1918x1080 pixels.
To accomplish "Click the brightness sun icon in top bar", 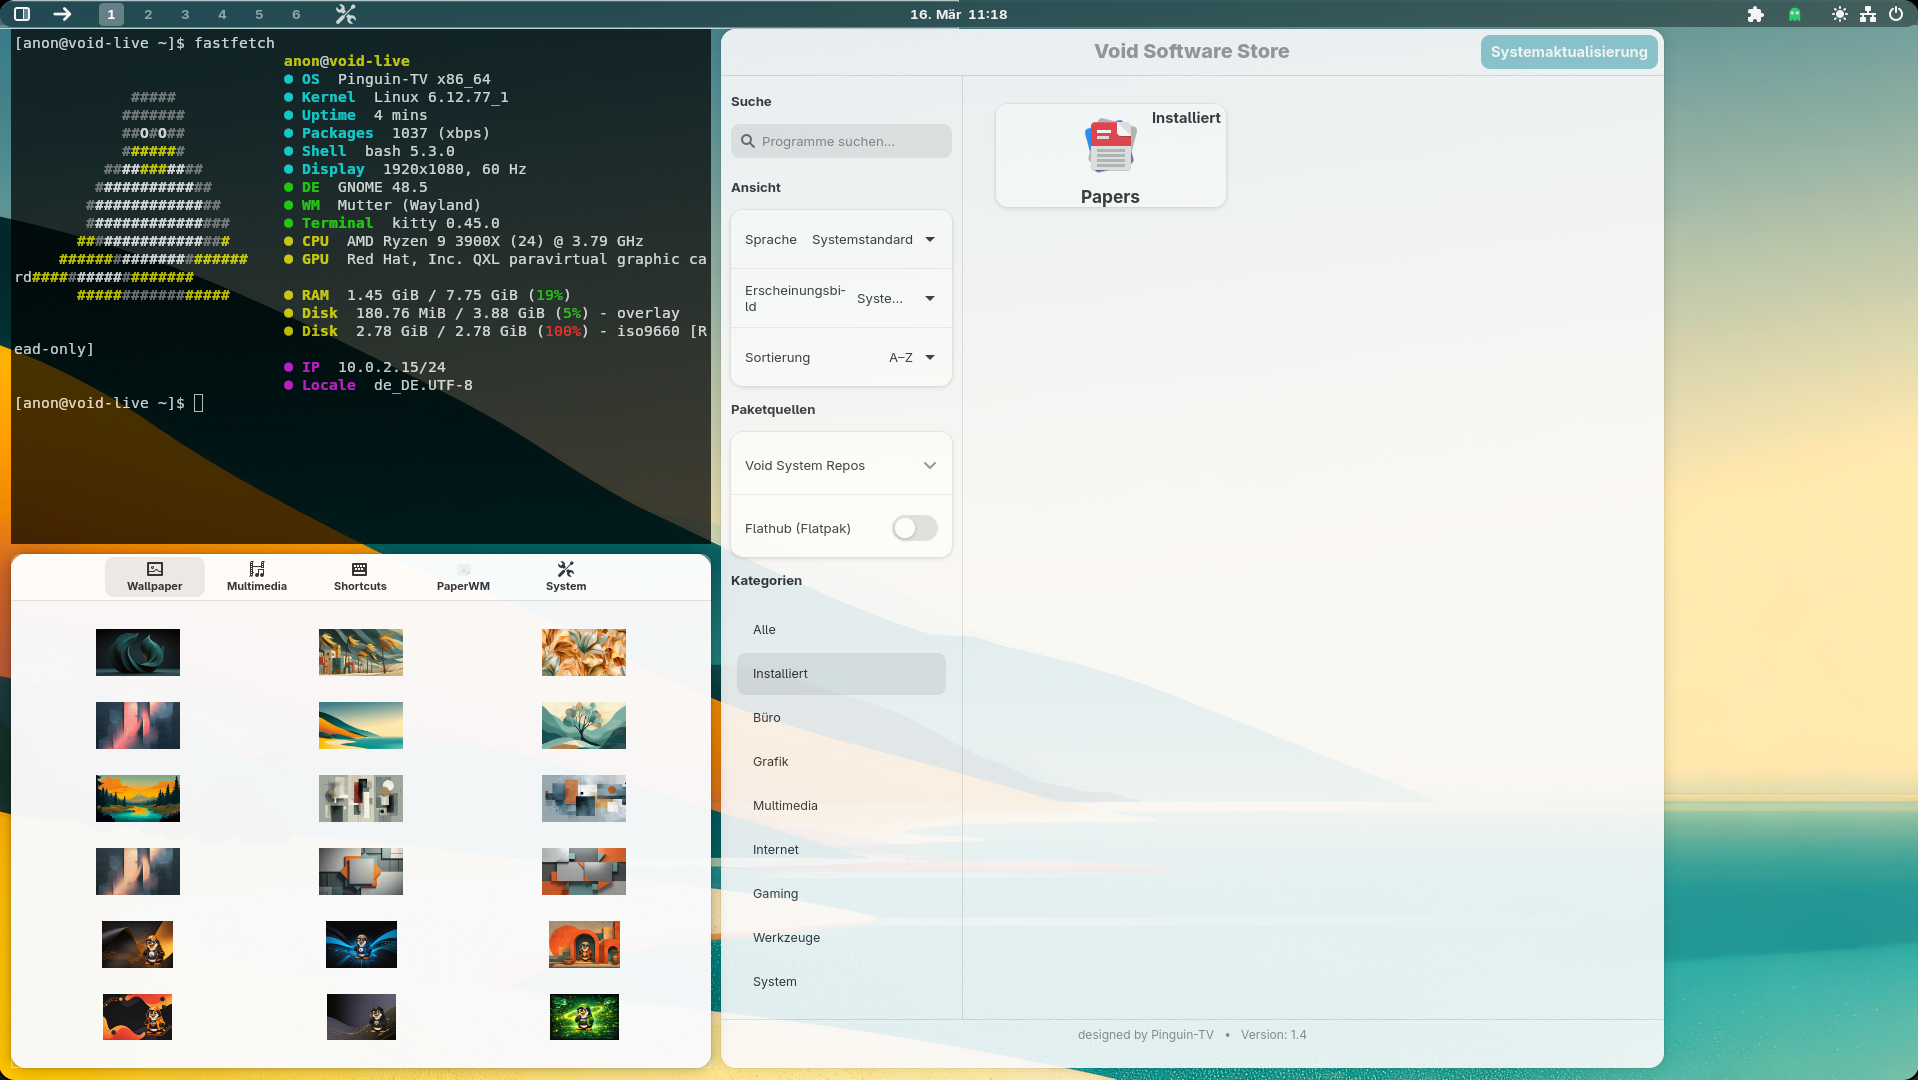I will [1839, 14].
